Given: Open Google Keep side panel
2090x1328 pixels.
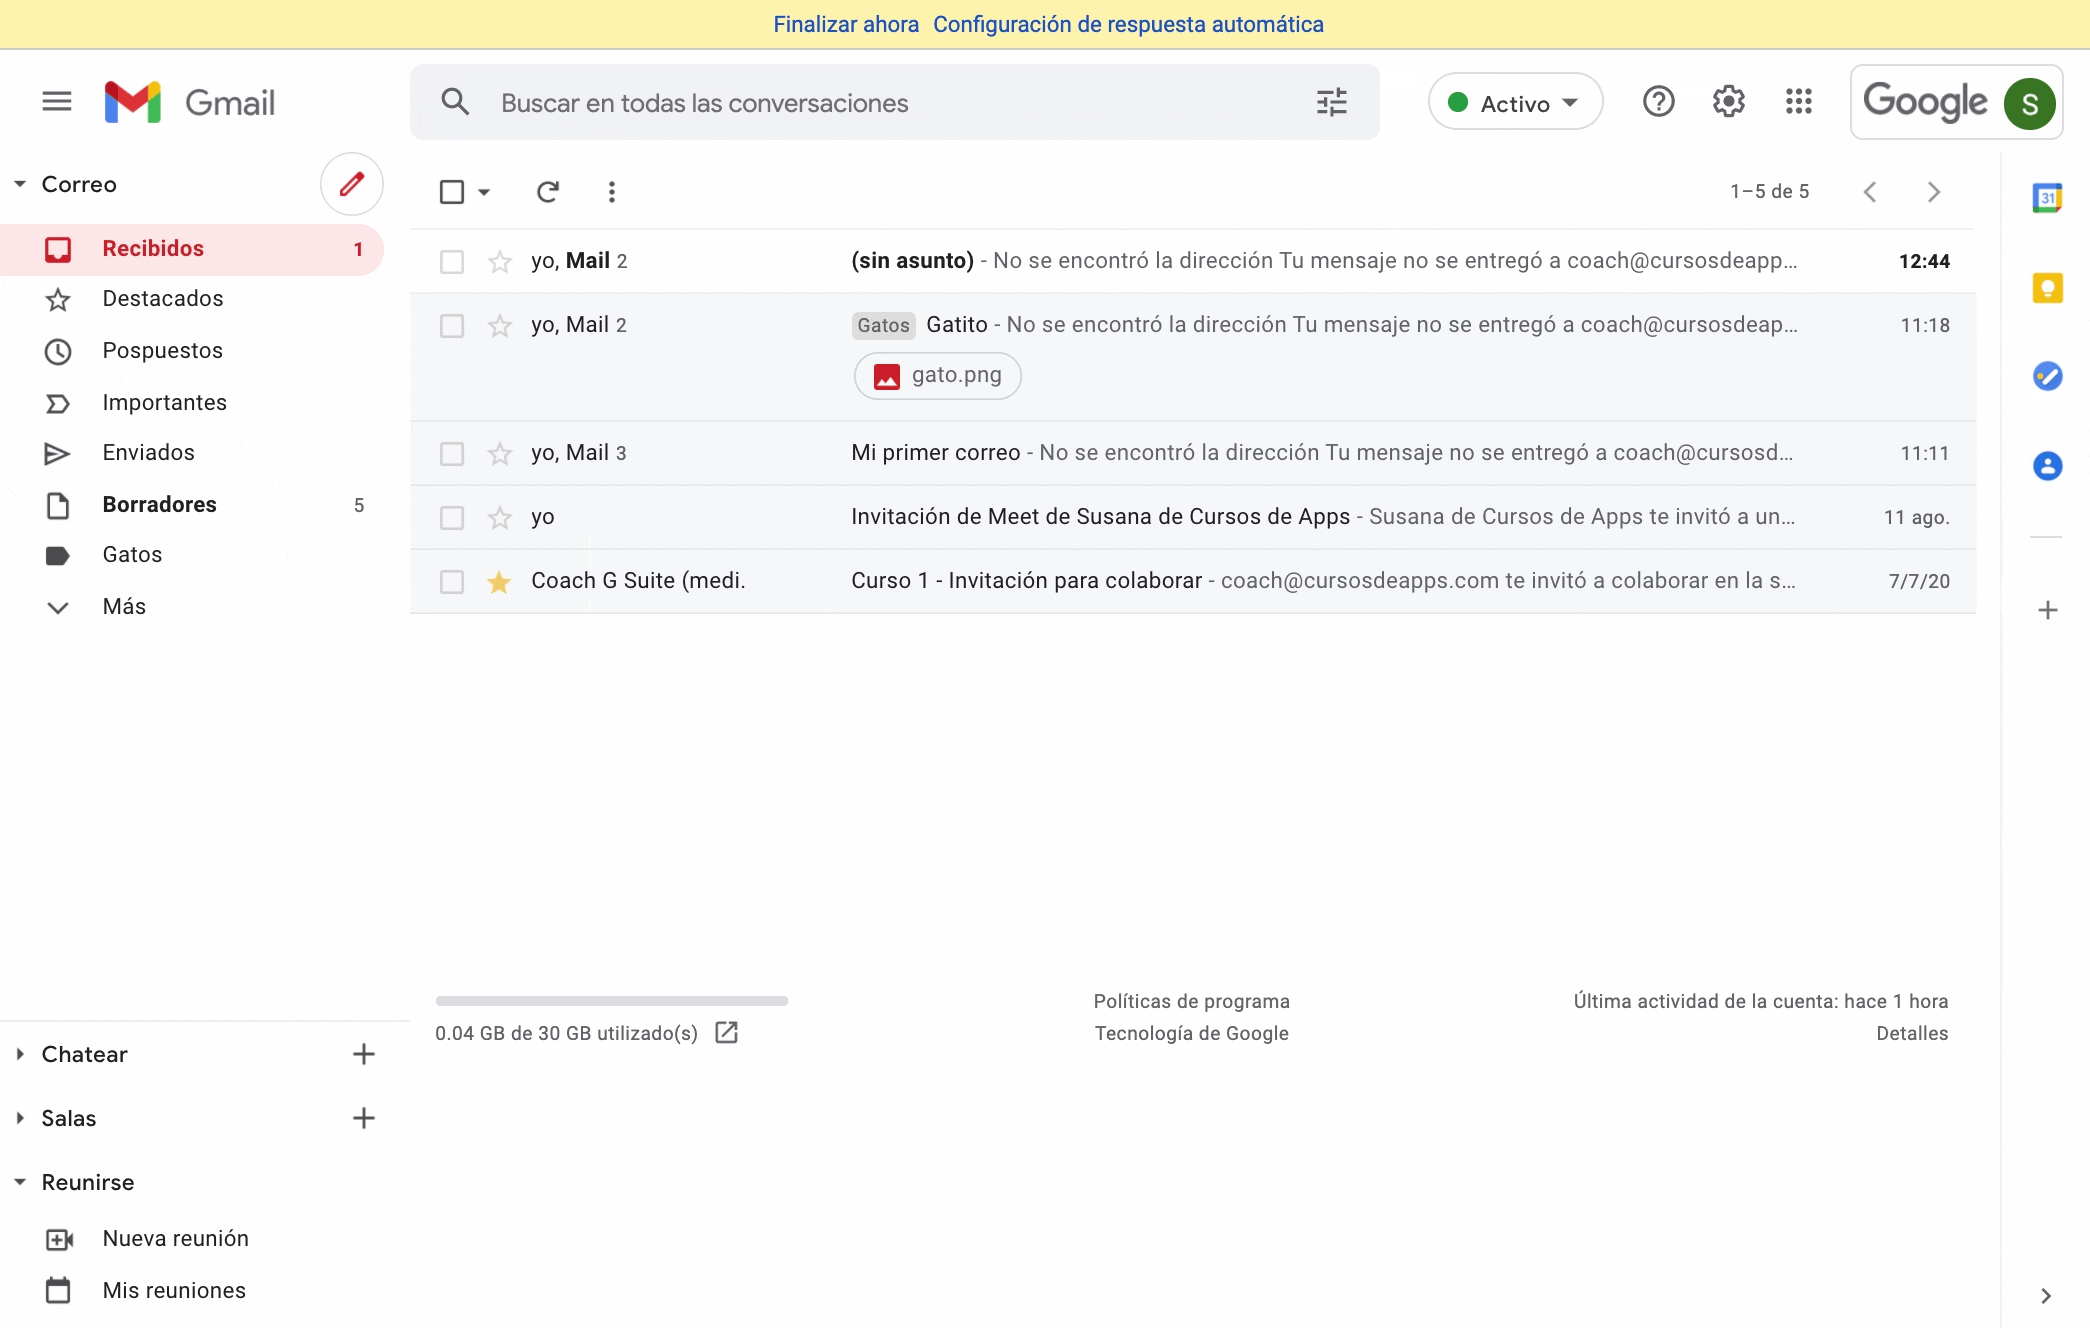Looking at the screenshot, I should [2047, 288].
